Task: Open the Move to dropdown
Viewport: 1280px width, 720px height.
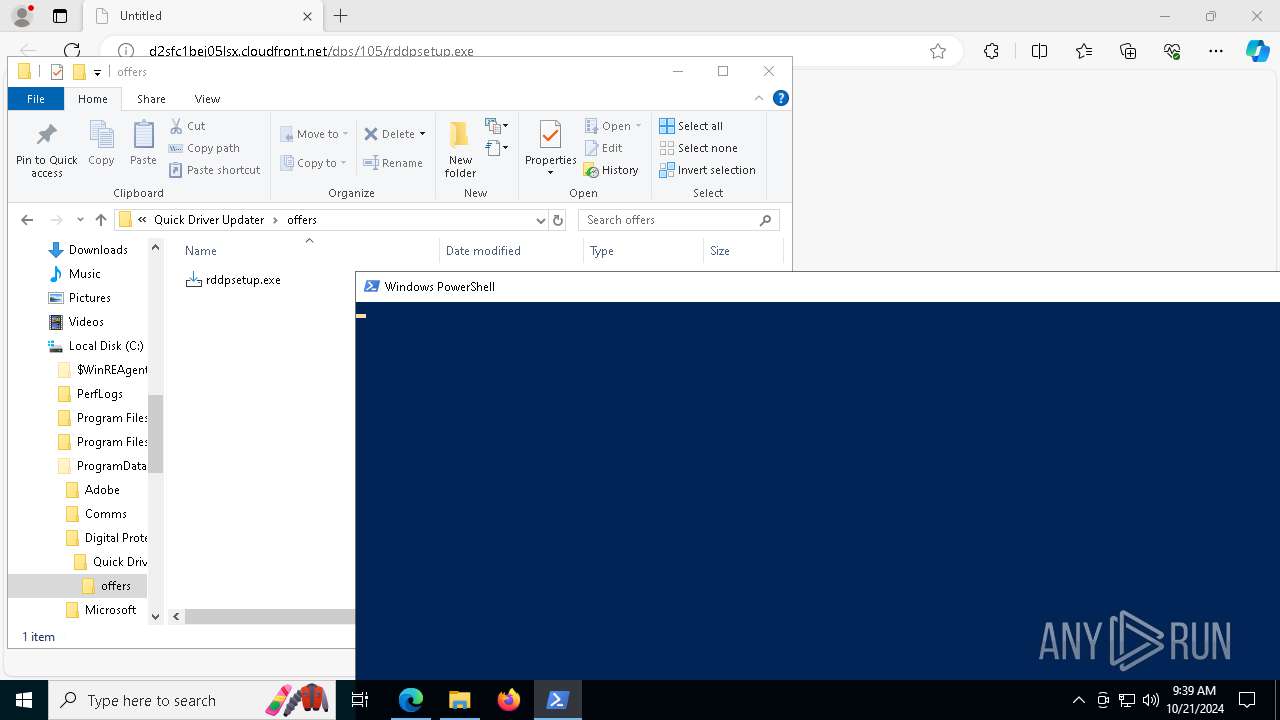Action: [x=314, y=134]
